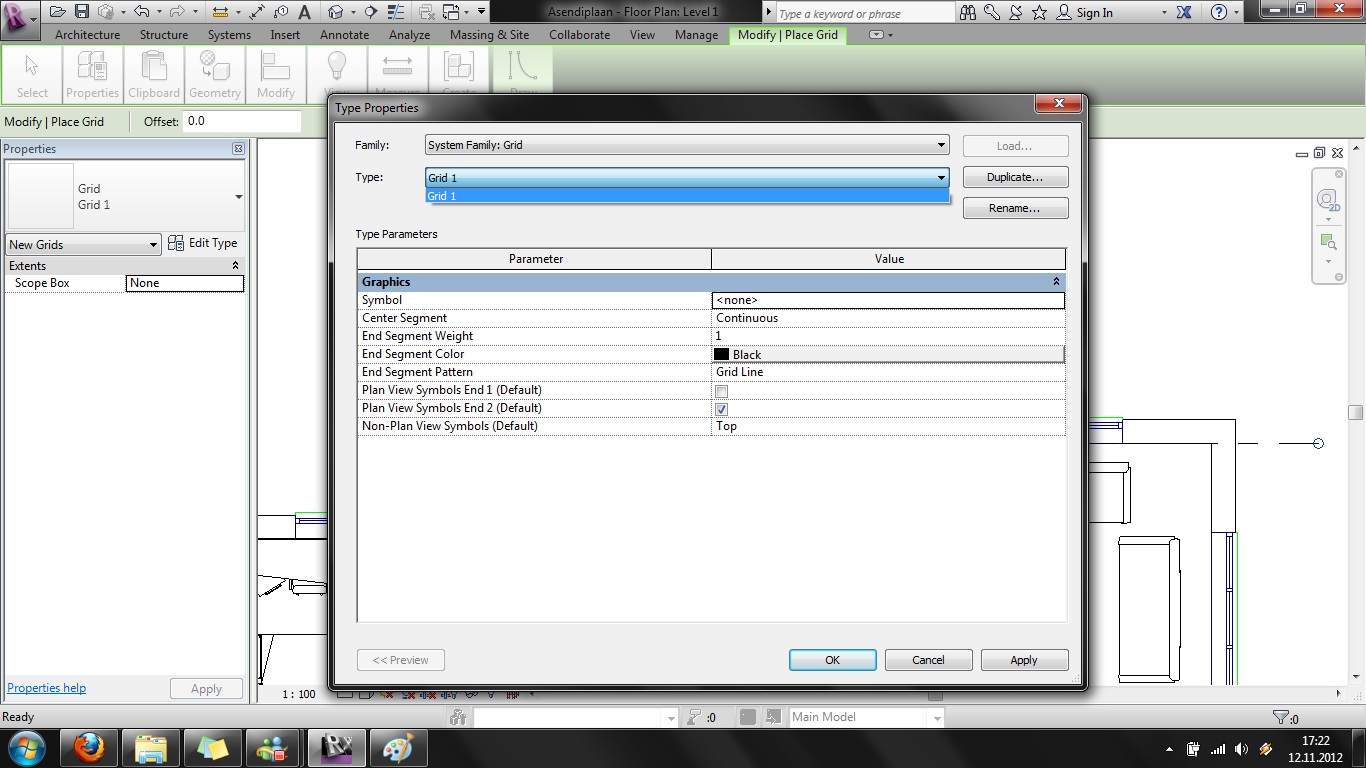
Task: Click the binoculars search icon
Action: 968,12
